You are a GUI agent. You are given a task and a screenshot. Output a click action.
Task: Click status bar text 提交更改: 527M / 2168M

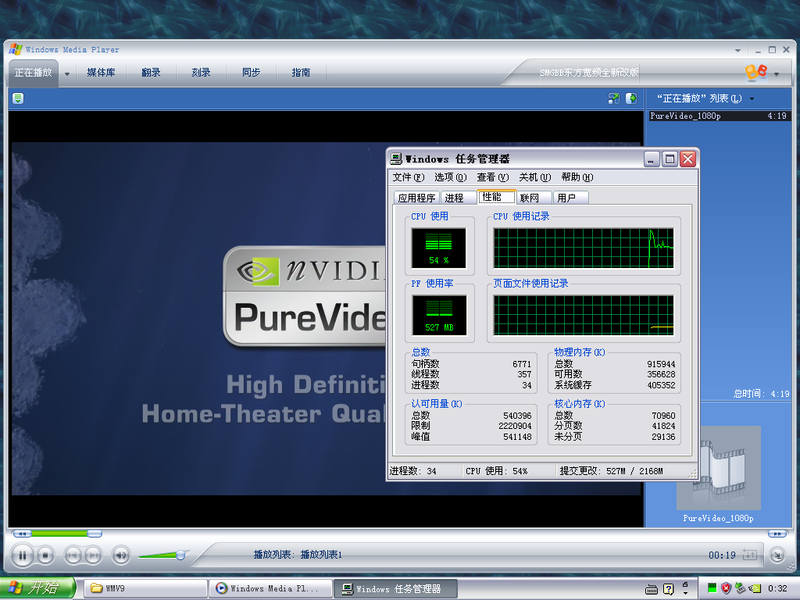pos(611,471)
